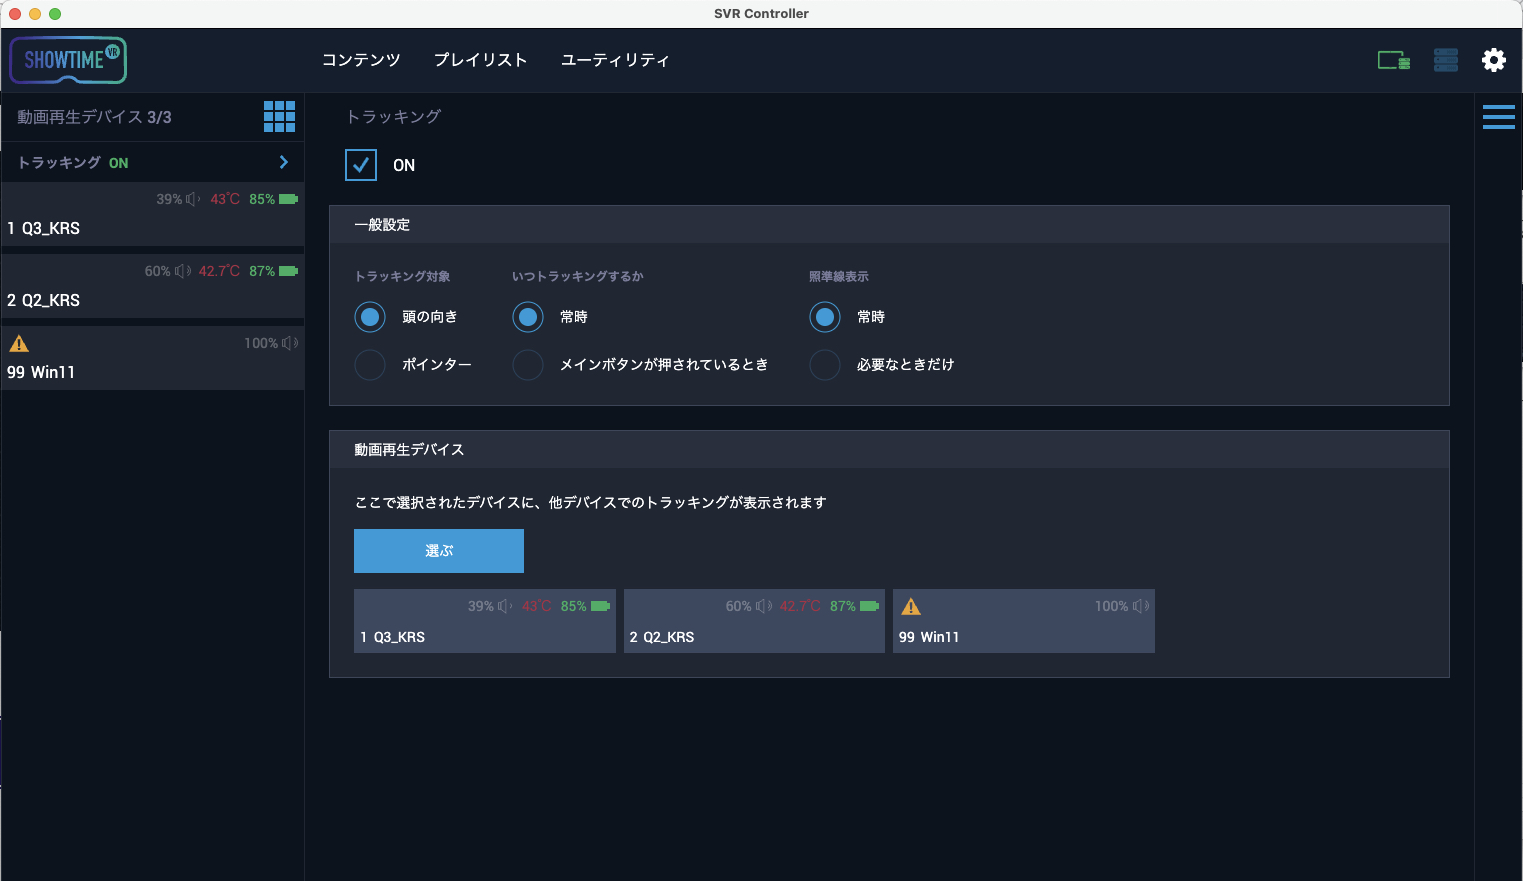Click the 一般設定 section header
Viewport: 1523px width, 881px height.
pyautogui.click(x=889, y=225)
